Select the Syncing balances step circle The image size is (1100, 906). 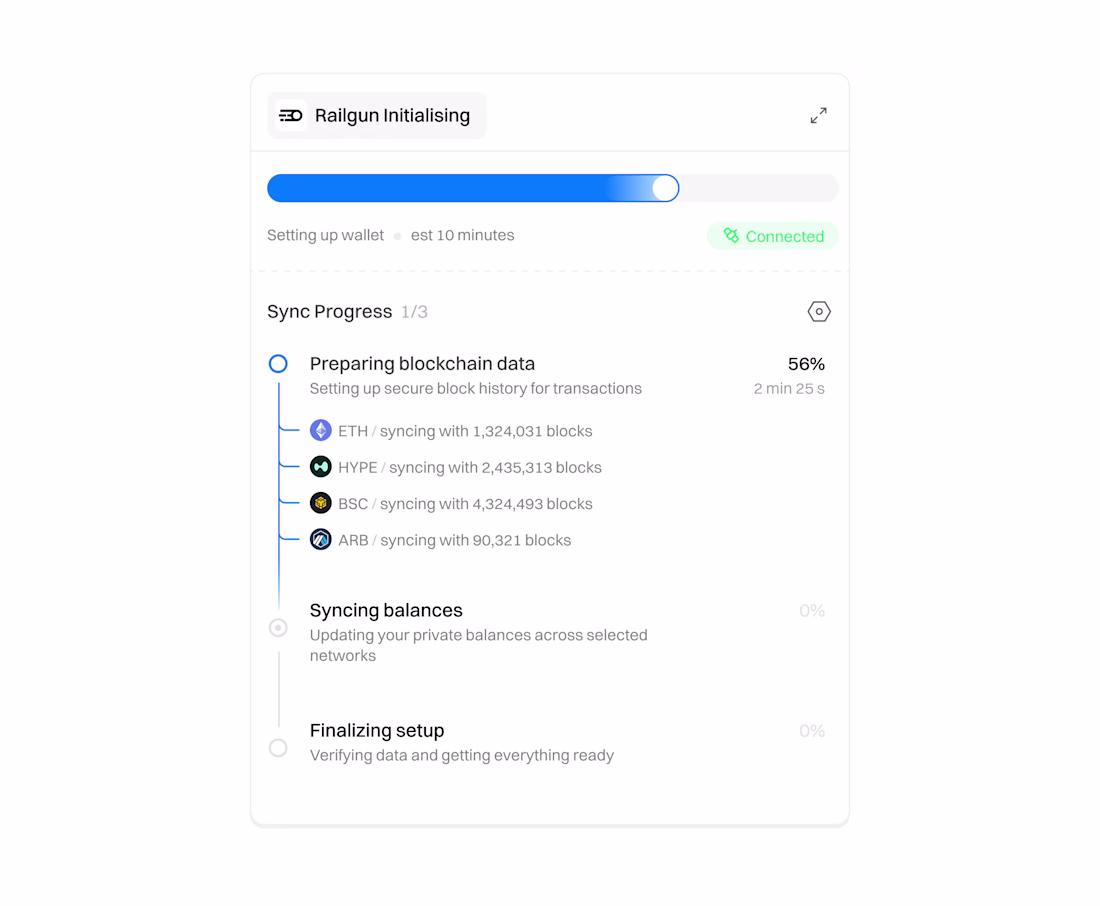point(278,628)
